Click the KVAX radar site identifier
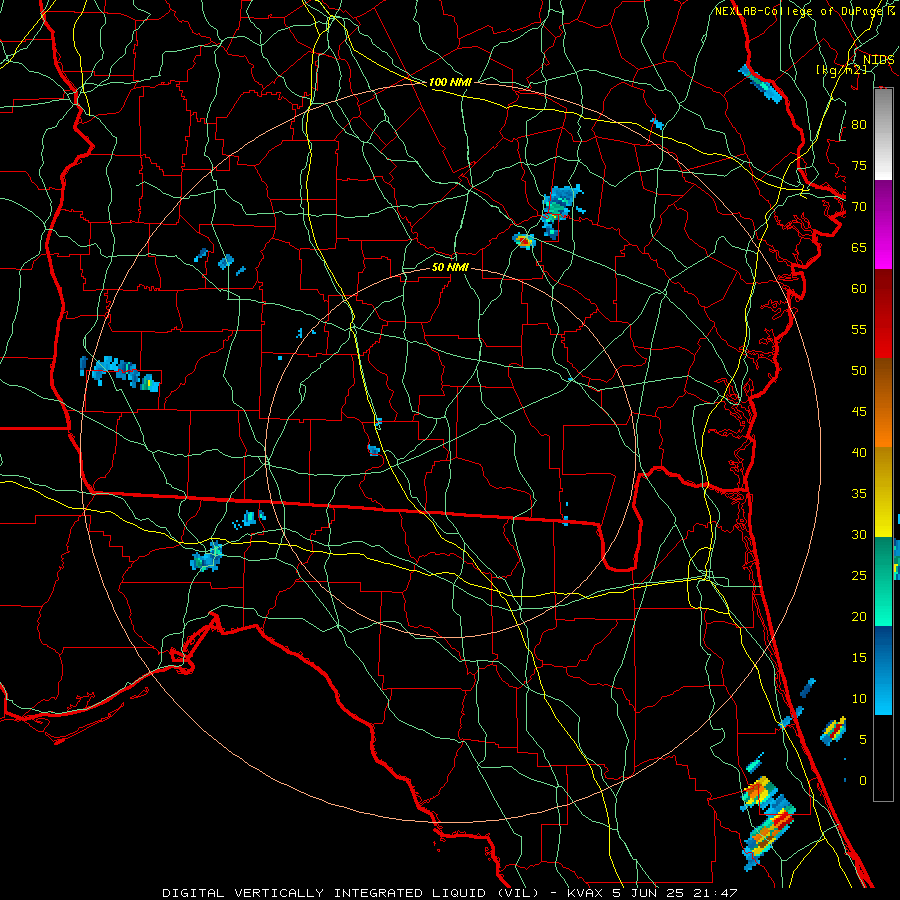900x900 pixels. 584,893
